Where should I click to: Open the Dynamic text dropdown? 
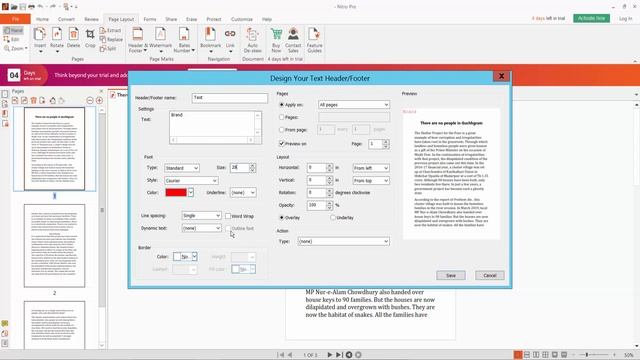(x=201, y=228)
